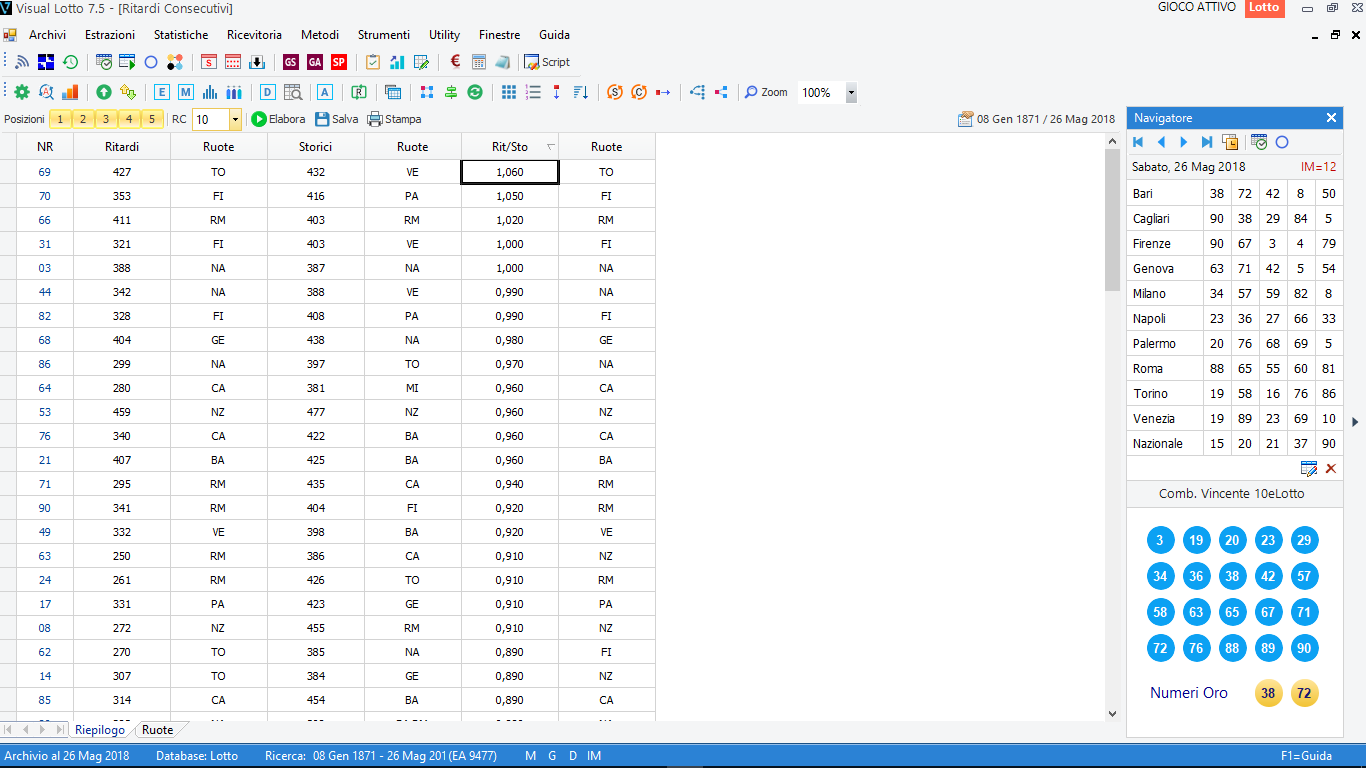Viewport: 1366px width, 768px height.
Task: Click the Salva button
Action: [336, 119]
